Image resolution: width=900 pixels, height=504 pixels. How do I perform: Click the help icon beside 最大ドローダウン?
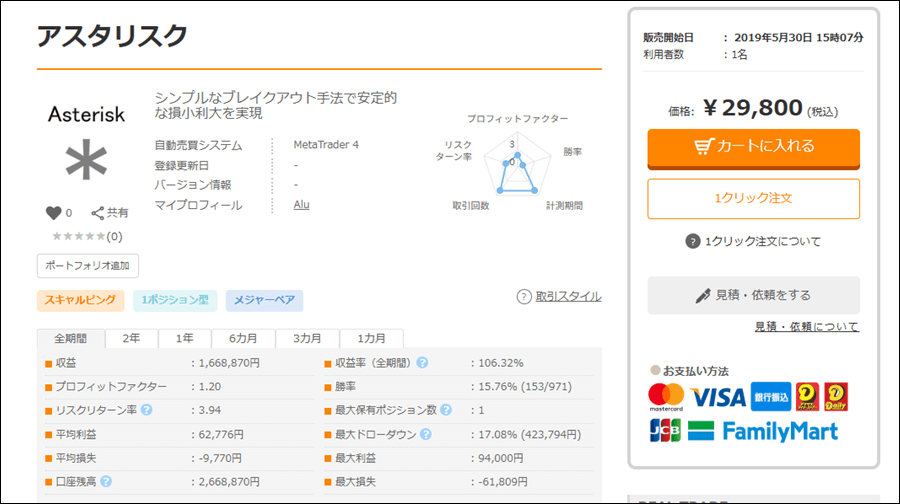click(x=425, y=434)
